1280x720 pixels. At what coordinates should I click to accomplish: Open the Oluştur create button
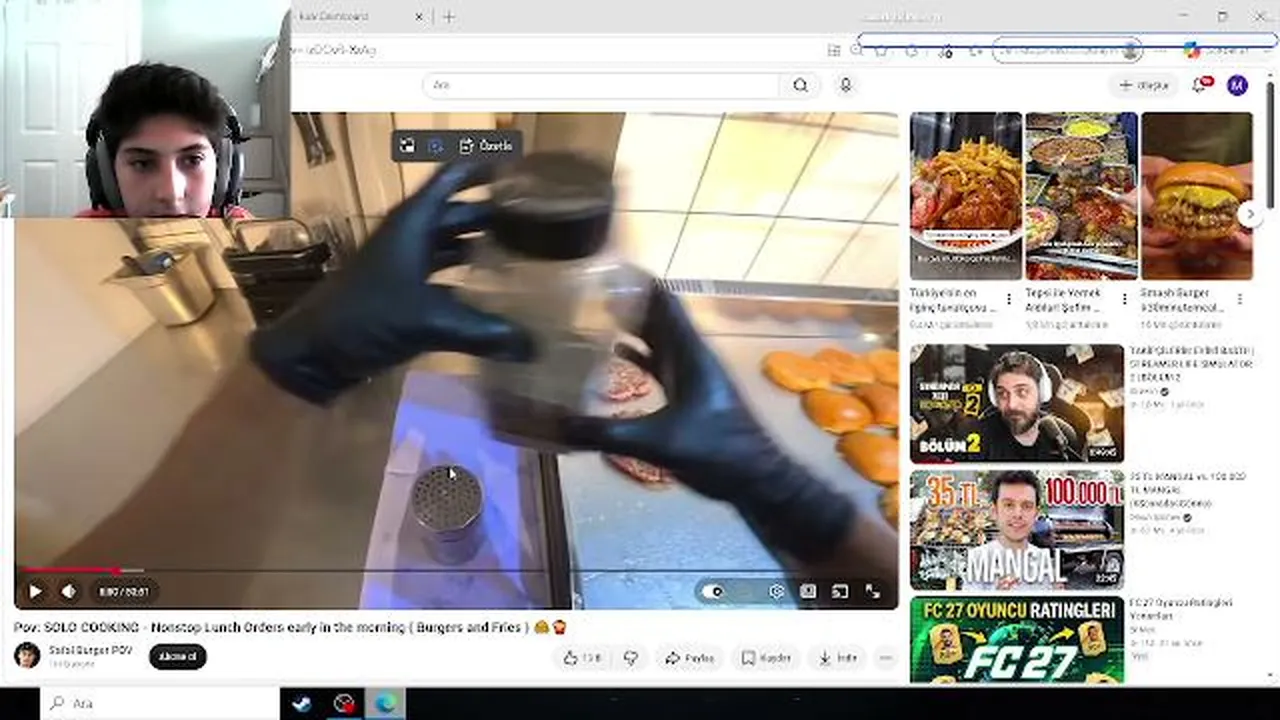1145,85
